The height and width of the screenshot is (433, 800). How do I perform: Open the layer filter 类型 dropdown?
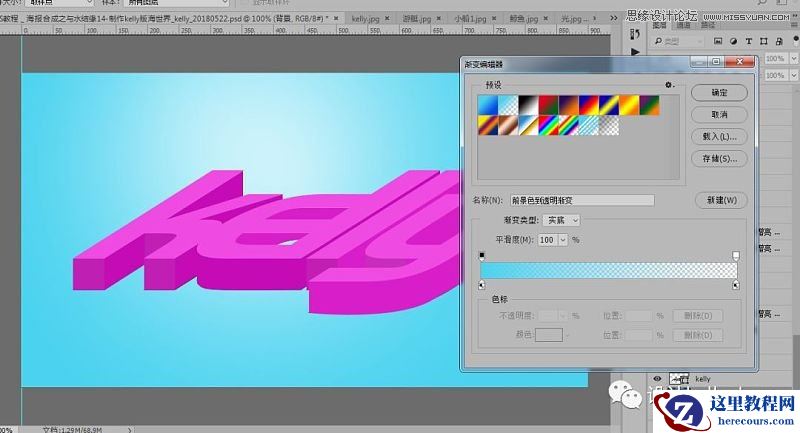(x=681, y=41)
